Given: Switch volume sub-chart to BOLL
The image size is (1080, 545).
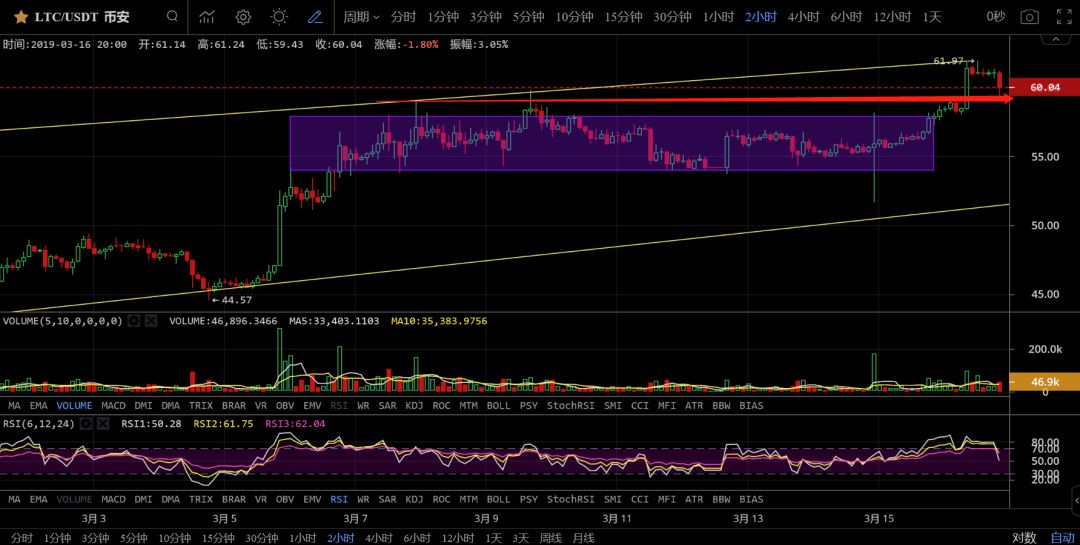Looking at the screenshot, I should click(498, 406).
